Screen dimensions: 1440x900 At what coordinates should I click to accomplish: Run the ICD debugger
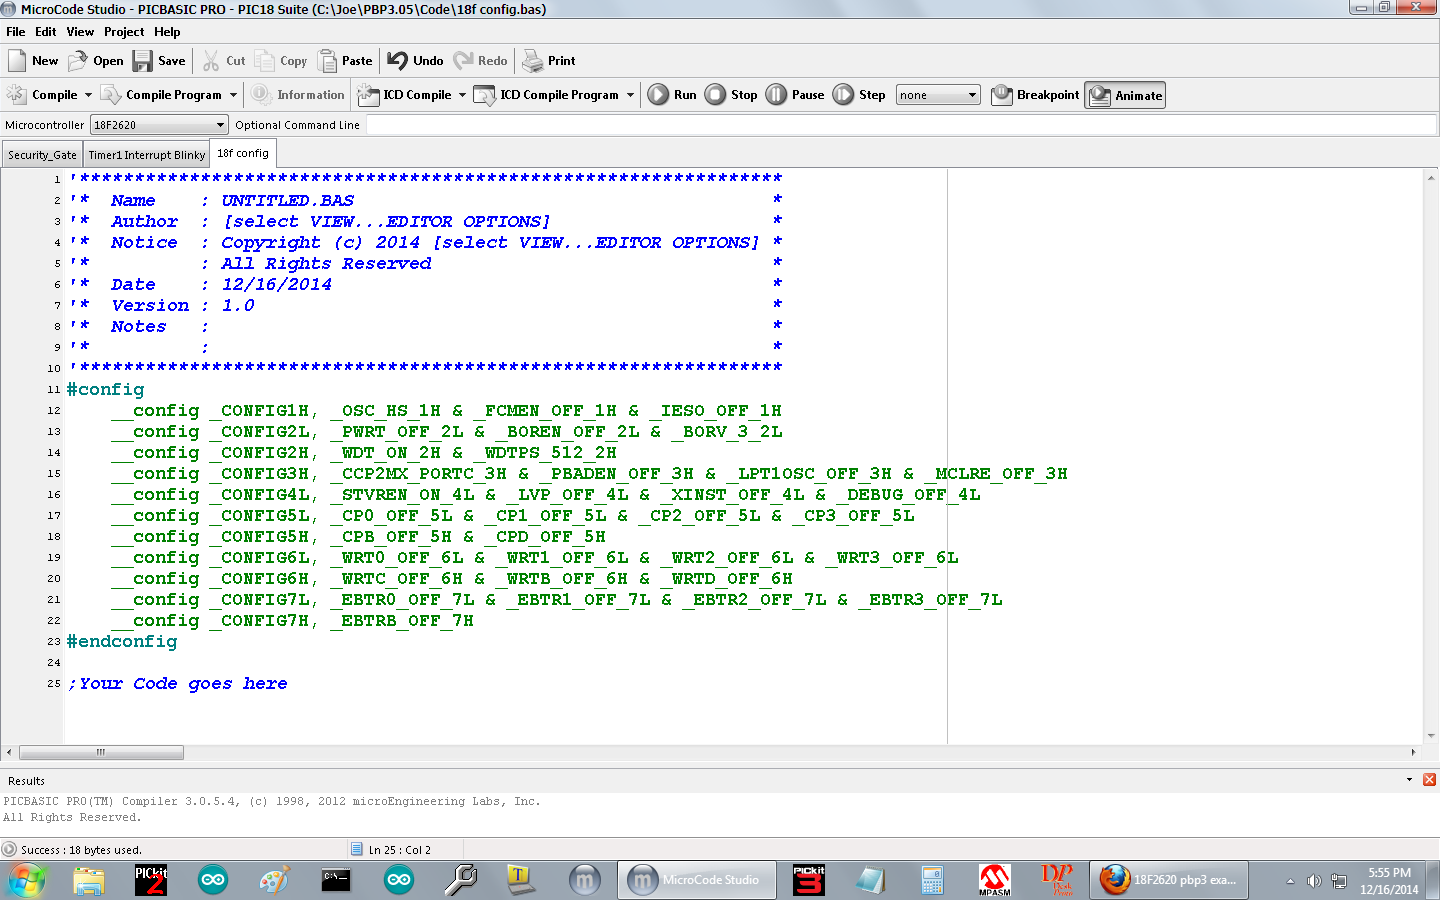point(672,95)
